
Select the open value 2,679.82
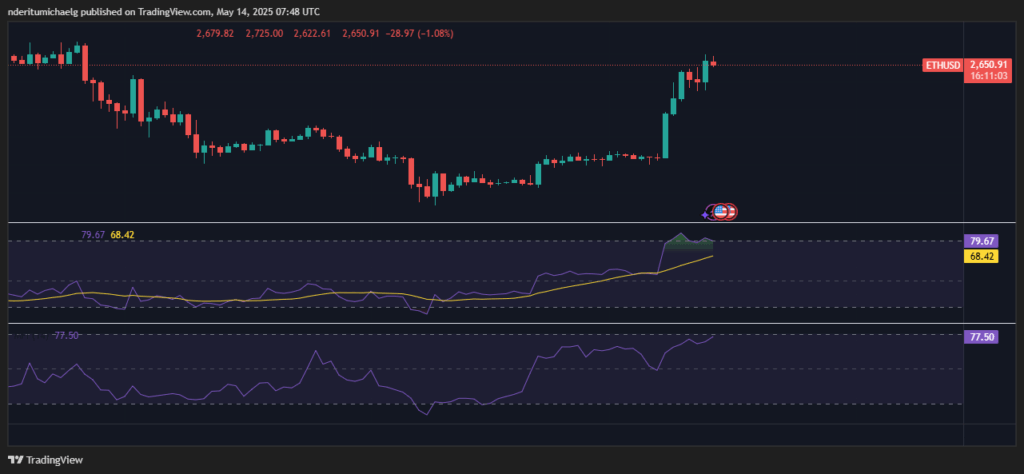pyautogui.click(x=215, y=33)
